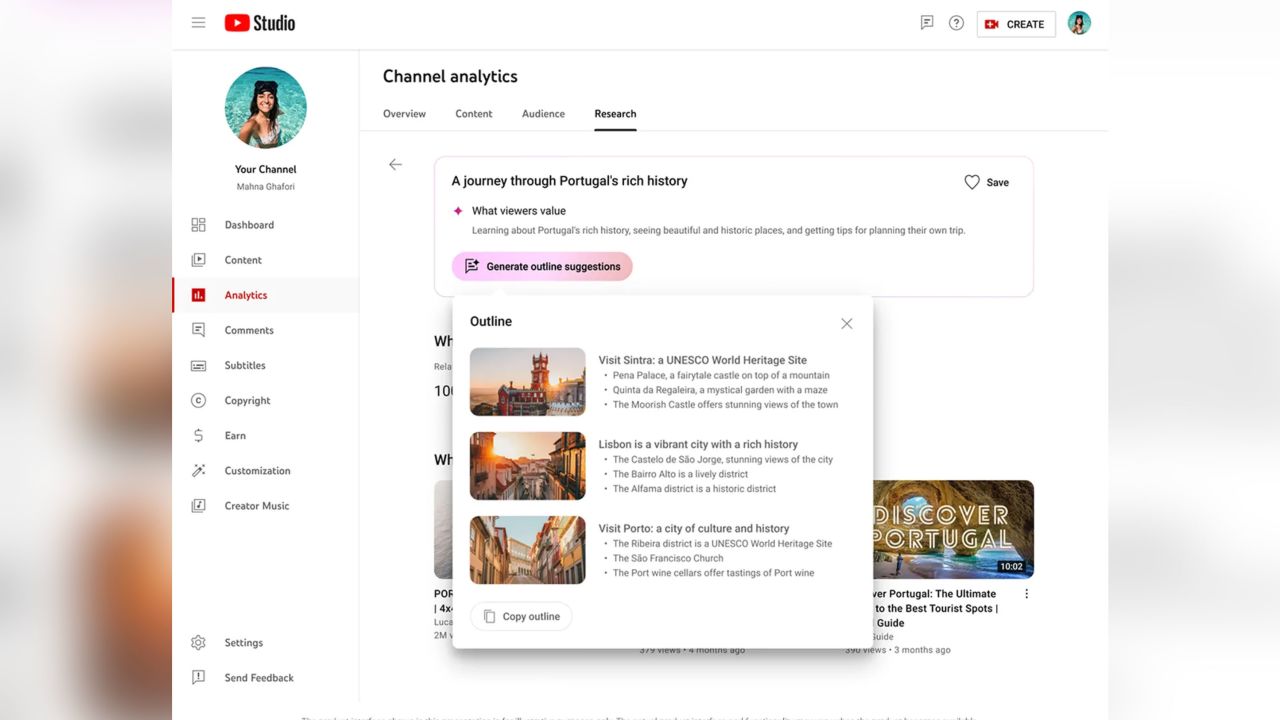
Task: Click the Sintra castle thumbnail in the outline
Action: pos(527,381)
